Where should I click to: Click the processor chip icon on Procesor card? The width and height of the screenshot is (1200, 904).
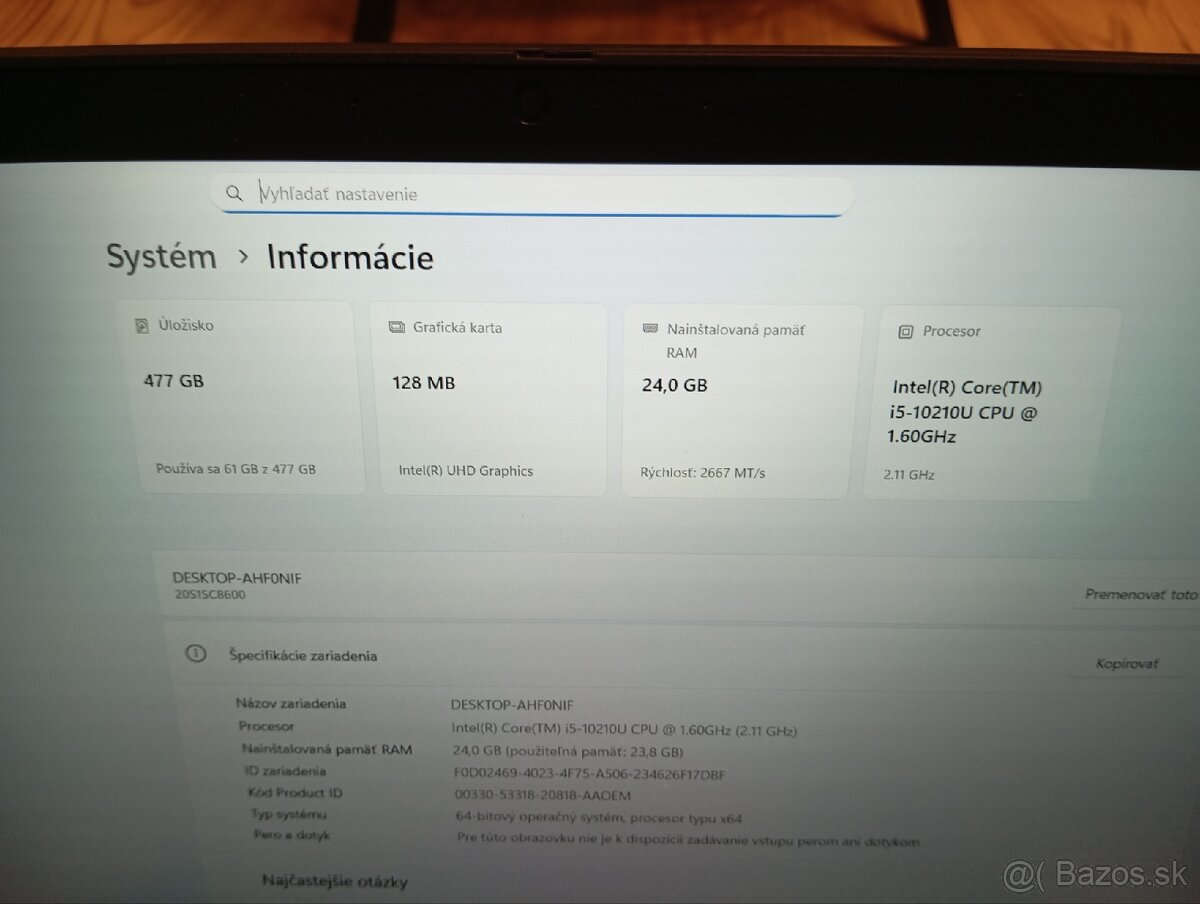[906, 330]
